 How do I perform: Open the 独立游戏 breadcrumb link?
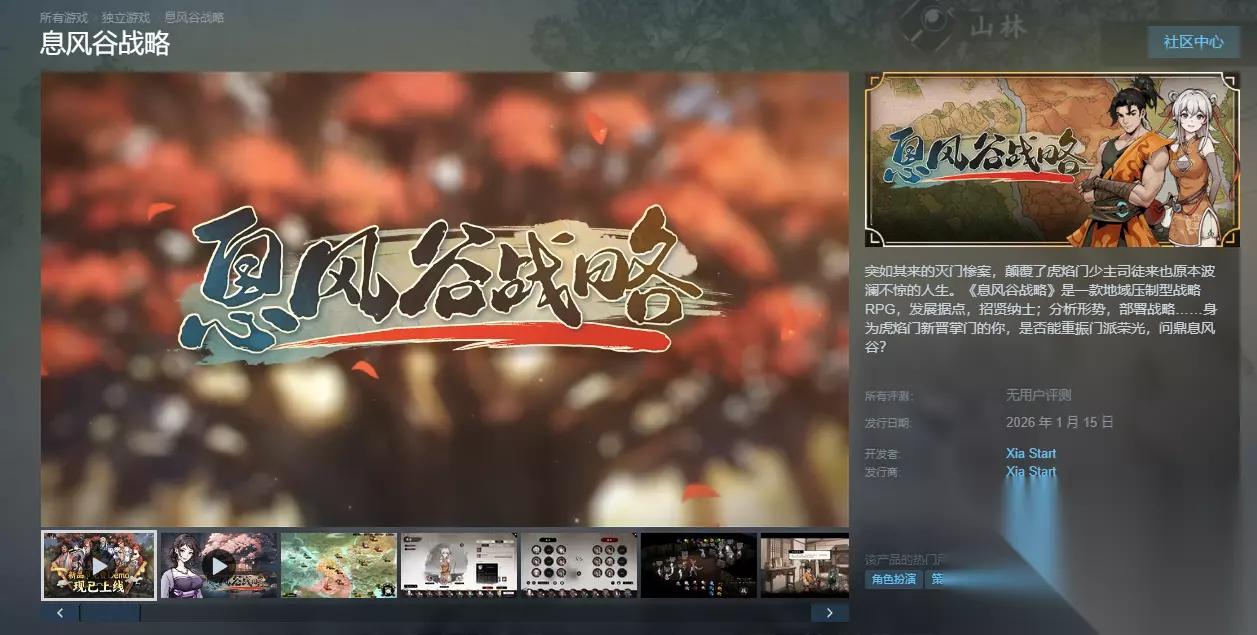point(126,18)
